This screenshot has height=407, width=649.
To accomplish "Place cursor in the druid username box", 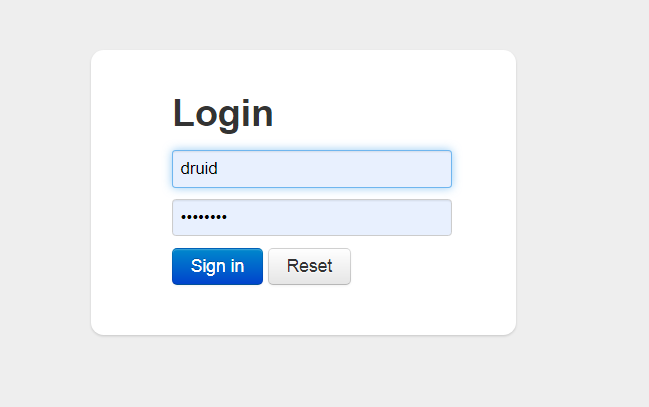I will point(311,169).
